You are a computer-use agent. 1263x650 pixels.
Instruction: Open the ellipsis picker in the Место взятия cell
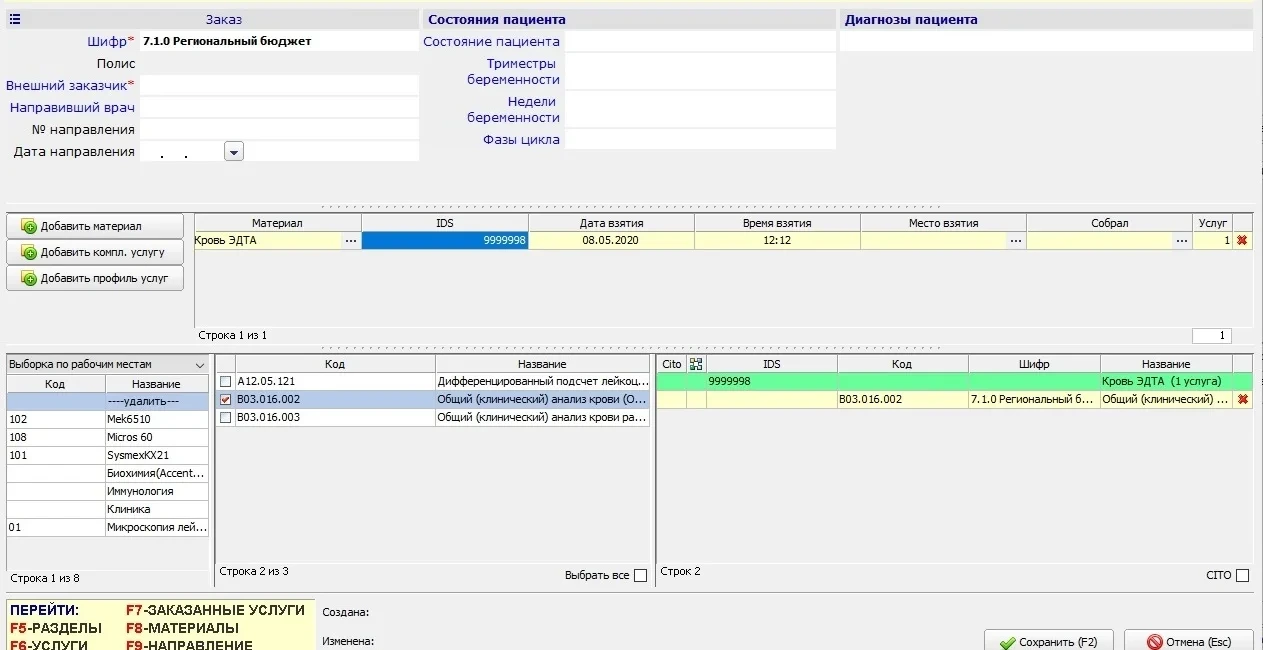(x=1016, y=241)
